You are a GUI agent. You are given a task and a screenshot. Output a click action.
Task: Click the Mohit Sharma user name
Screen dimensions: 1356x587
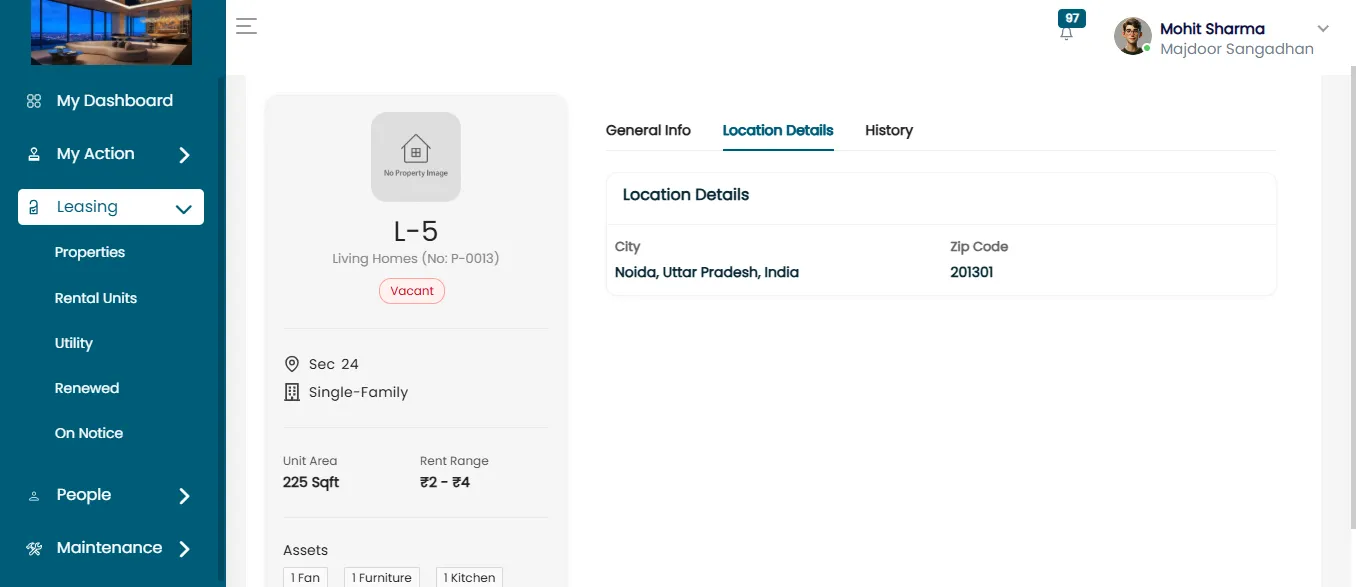coord(1212,29)
